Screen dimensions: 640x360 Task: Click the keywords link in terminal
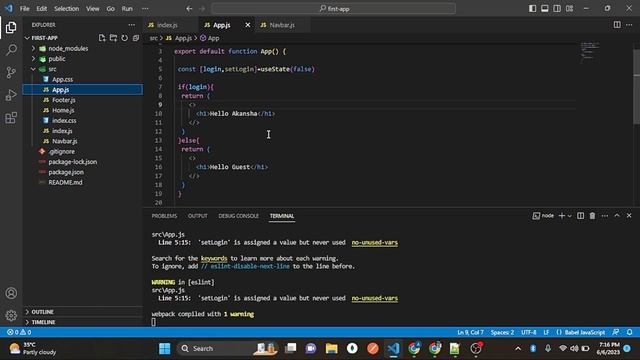(x=214, y=258)
